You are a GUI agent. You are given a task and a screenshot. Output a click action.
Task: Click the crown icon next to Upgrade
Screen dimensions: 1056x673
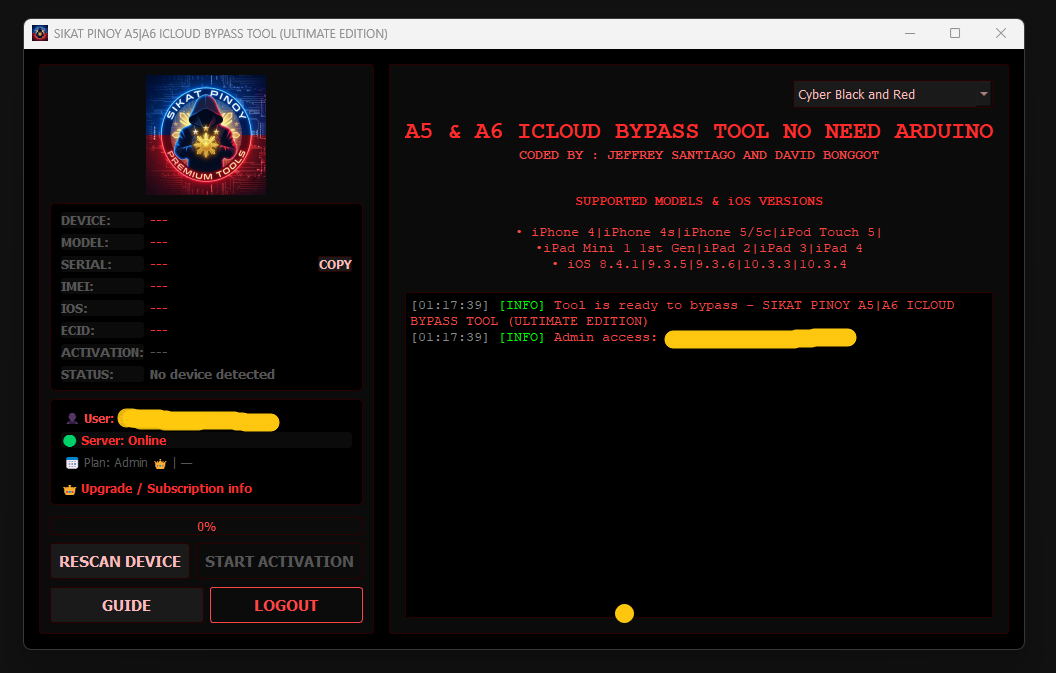coord(69,490)
